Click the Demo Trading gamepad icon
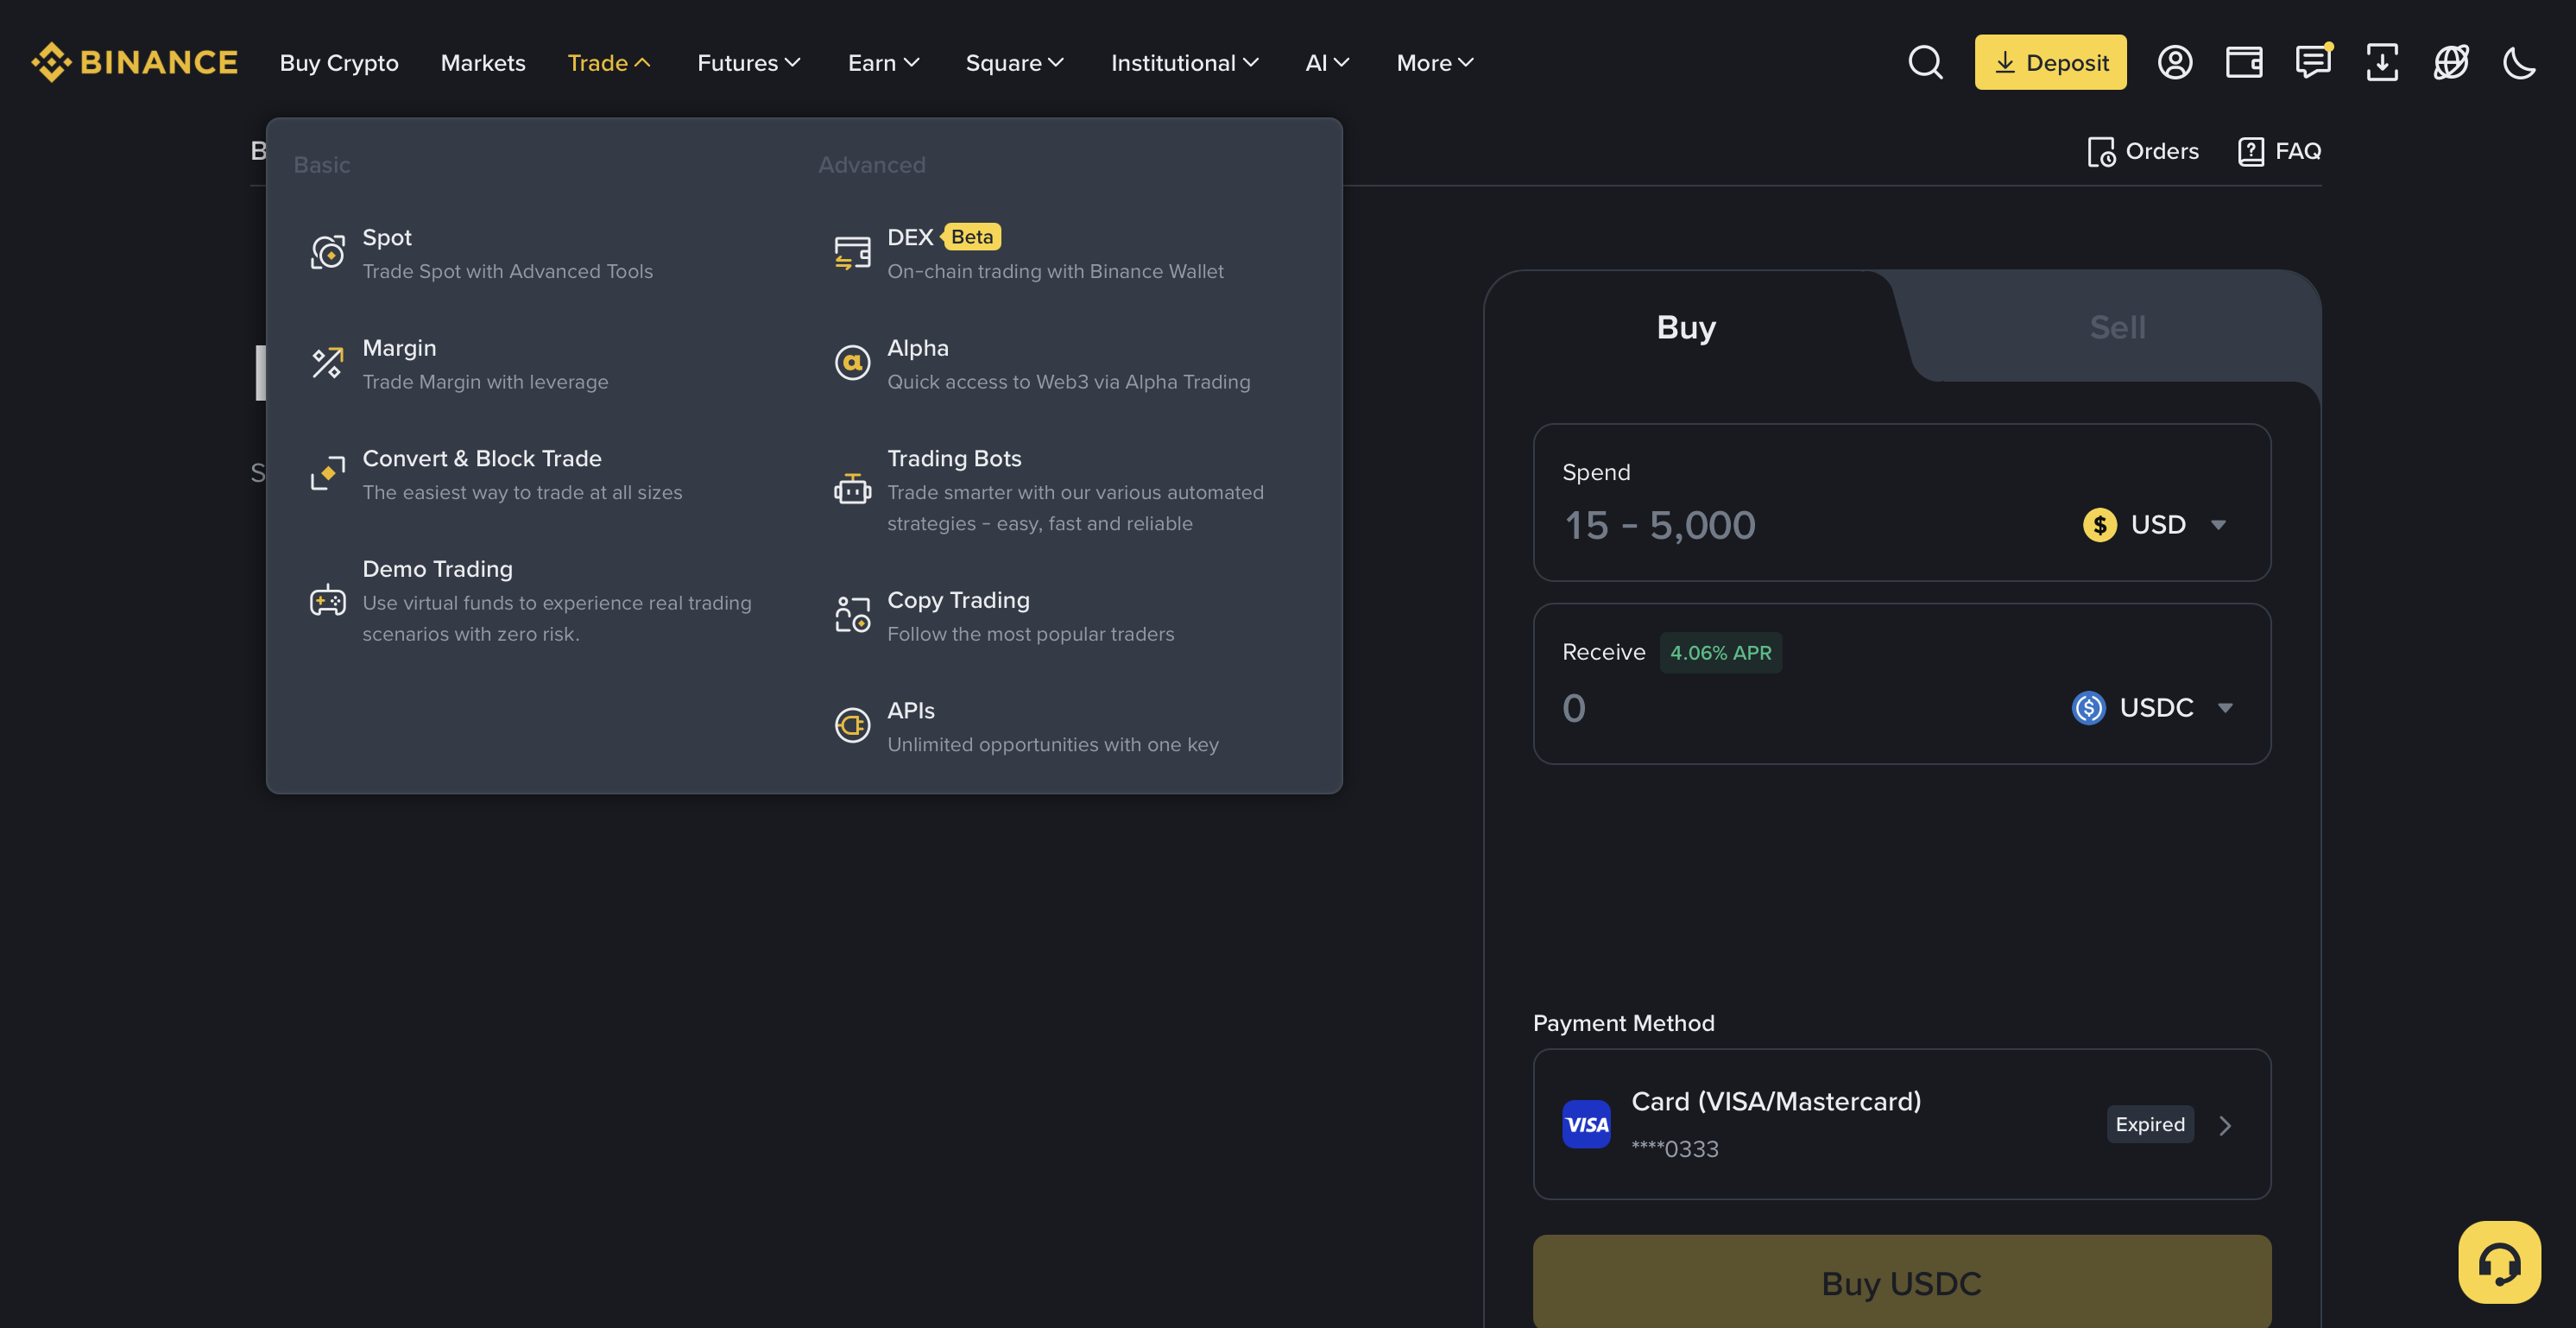The height and width of the screenshot is (1328, 2576). click(328, 601)
